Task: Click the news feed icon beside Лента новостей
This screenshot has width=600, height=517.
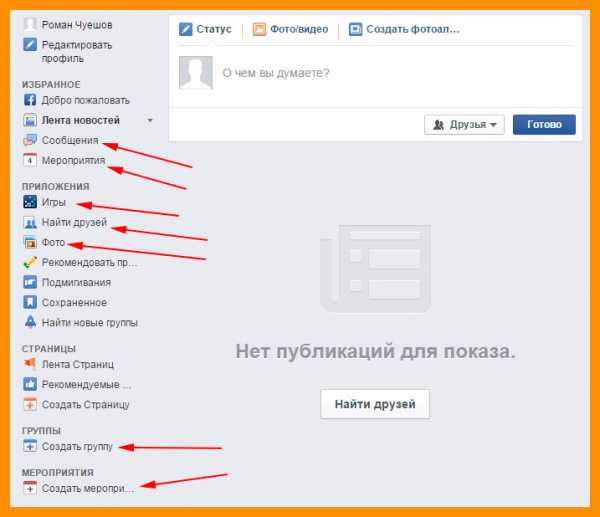Action: 30,120
